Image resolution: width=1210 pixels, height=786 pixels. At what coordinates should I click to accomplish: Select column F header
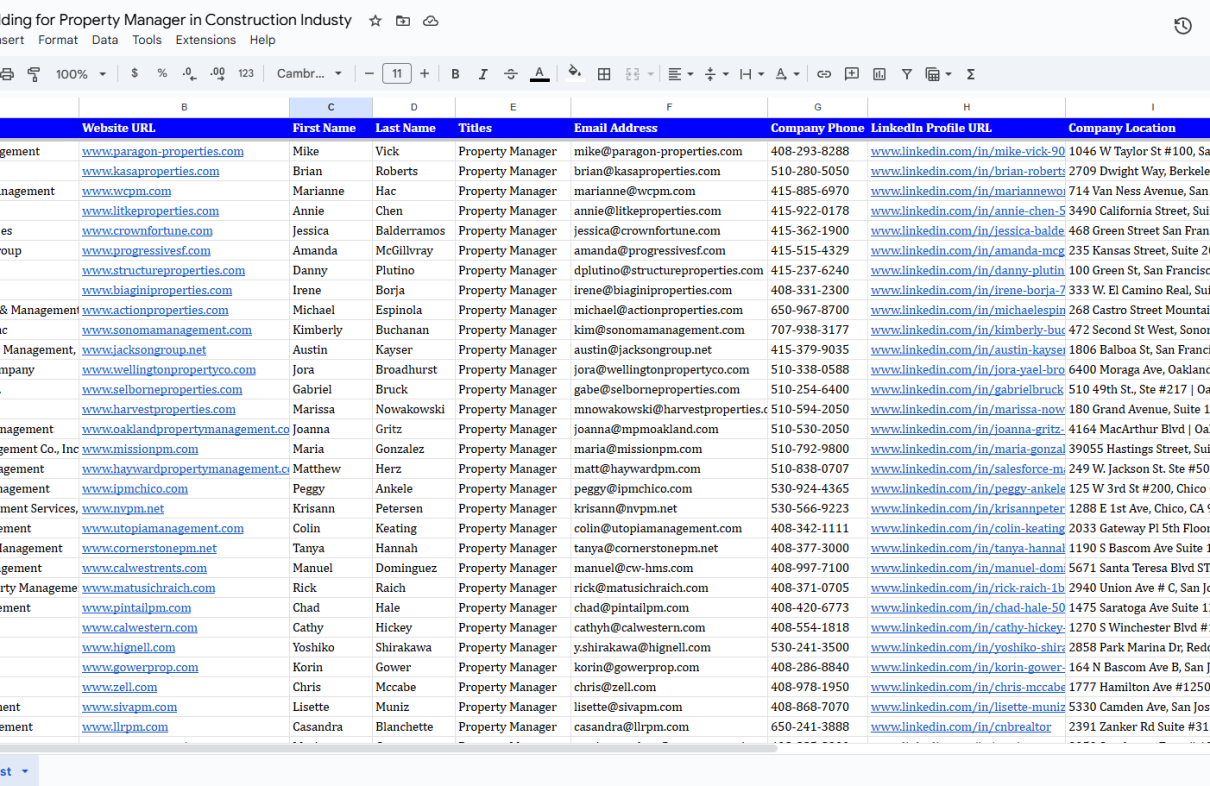coord(669,107)
